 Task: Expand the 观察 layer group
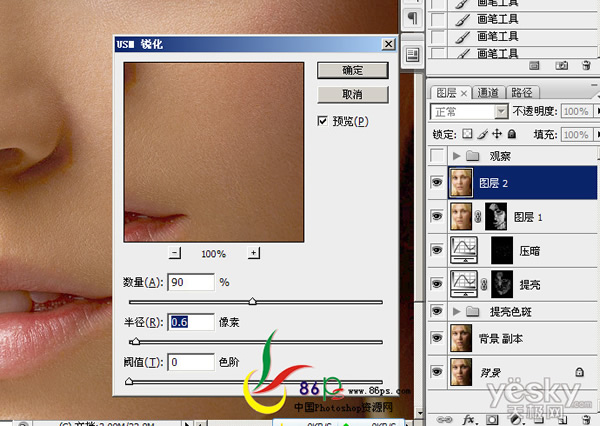tap(456, 156)
